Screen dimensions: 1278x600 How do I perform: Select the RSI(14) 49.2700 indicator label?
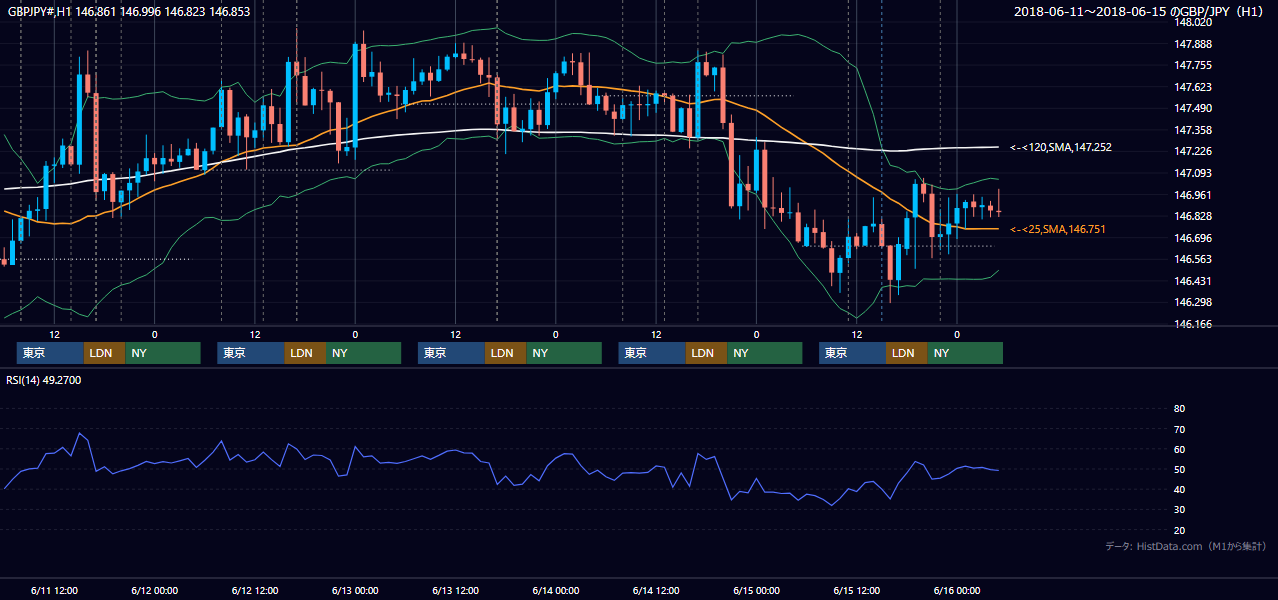[x=44, y=380]
